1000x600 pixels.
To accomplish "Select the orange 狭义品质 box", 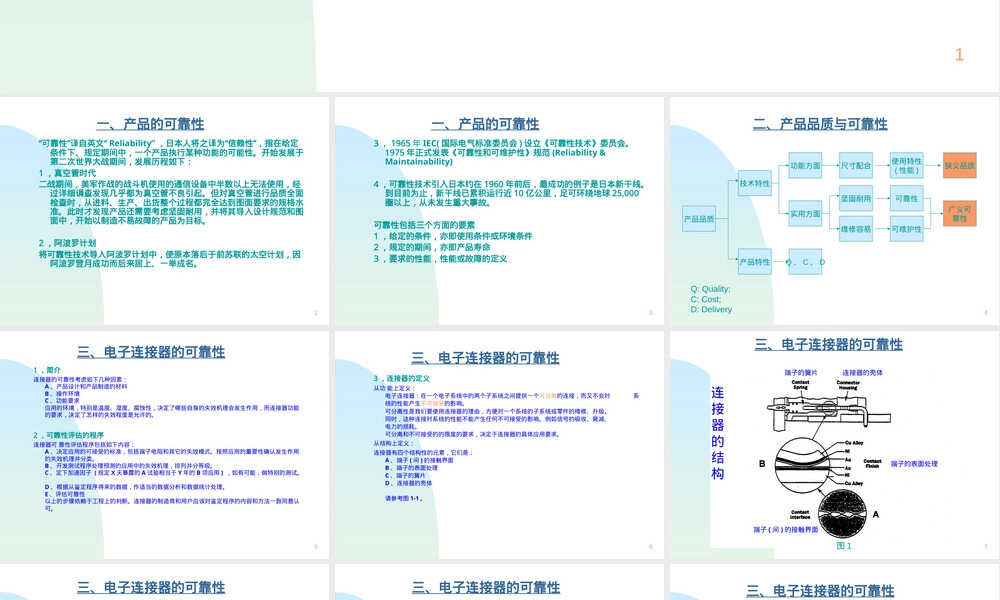I will point(960,165).
